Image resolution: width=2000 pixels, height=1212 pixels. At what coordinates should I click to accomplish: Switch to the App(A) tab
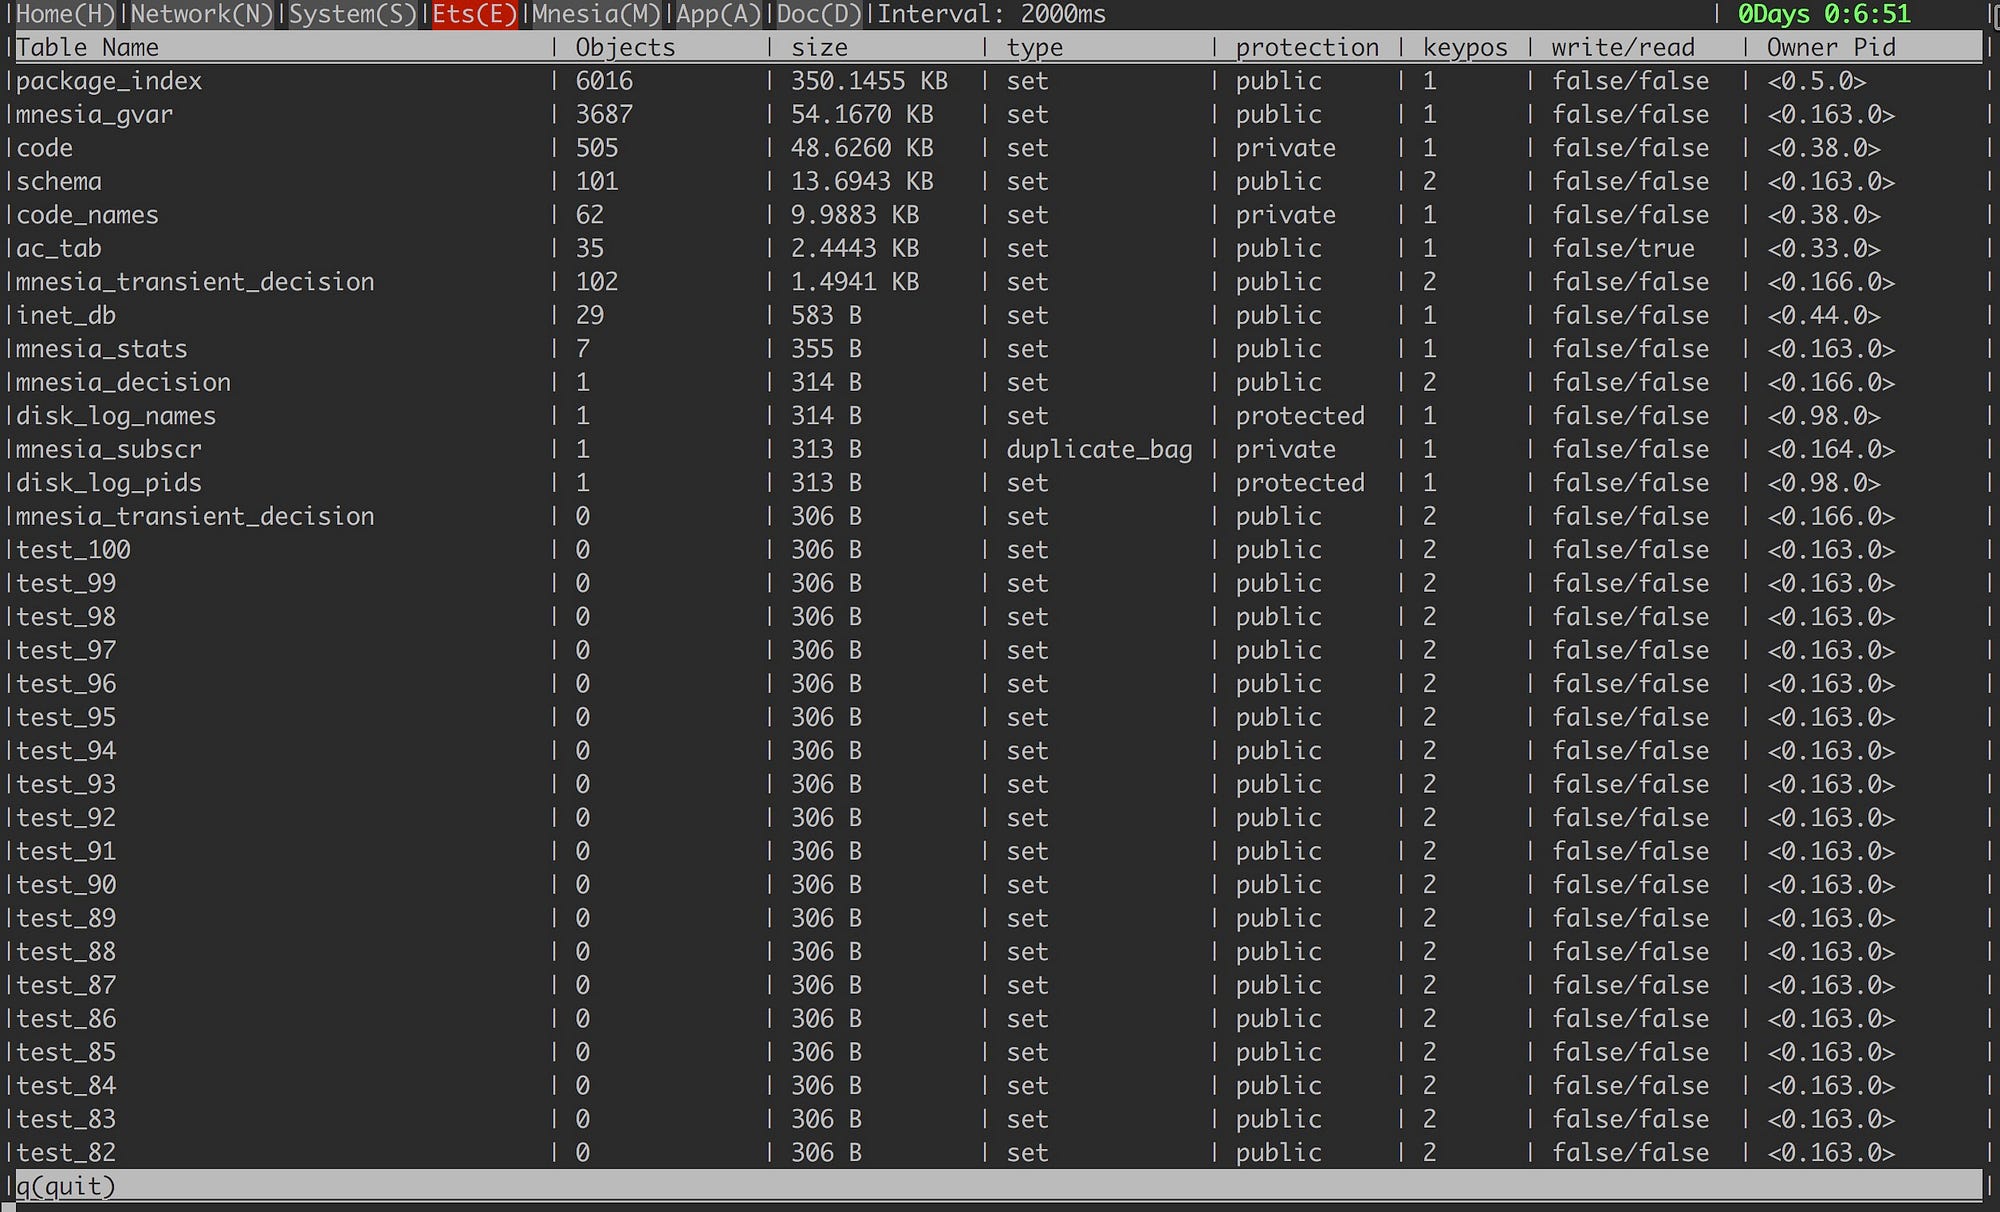718,14
